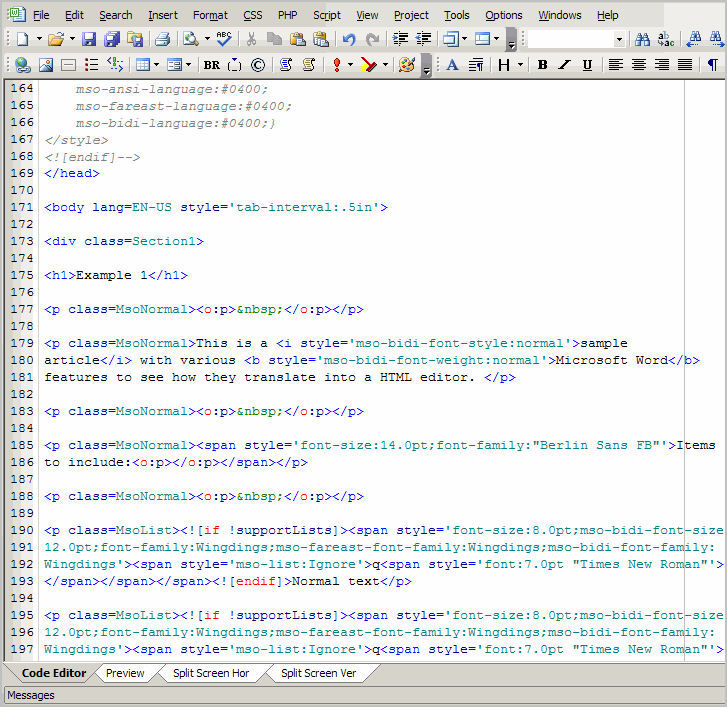Save the file with the floppy icon
Image resolution: width=727 pixels, height=707 pixels.
[x=89, y=39]
